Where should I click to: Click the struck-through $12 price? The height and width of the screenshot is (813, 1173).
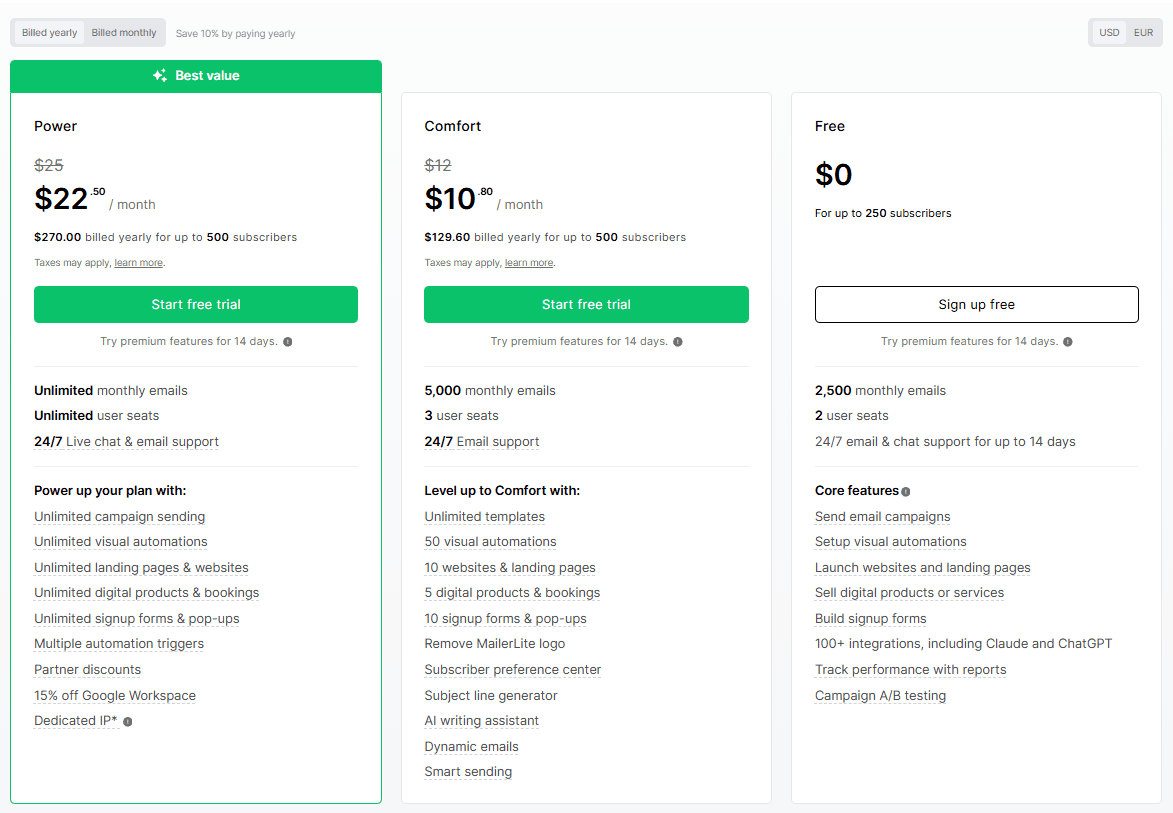coord(438,165)
